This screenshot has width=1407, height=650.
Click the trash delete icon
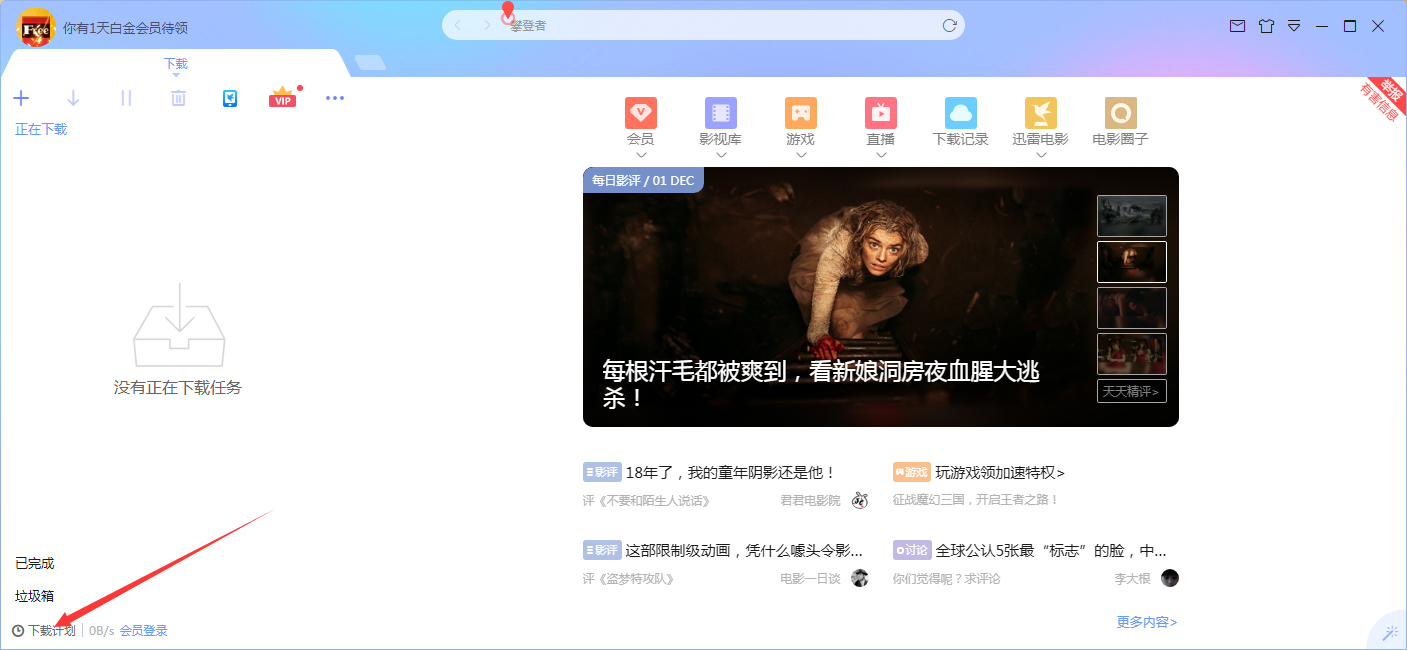pyautogui.click(x=177, y=97)
